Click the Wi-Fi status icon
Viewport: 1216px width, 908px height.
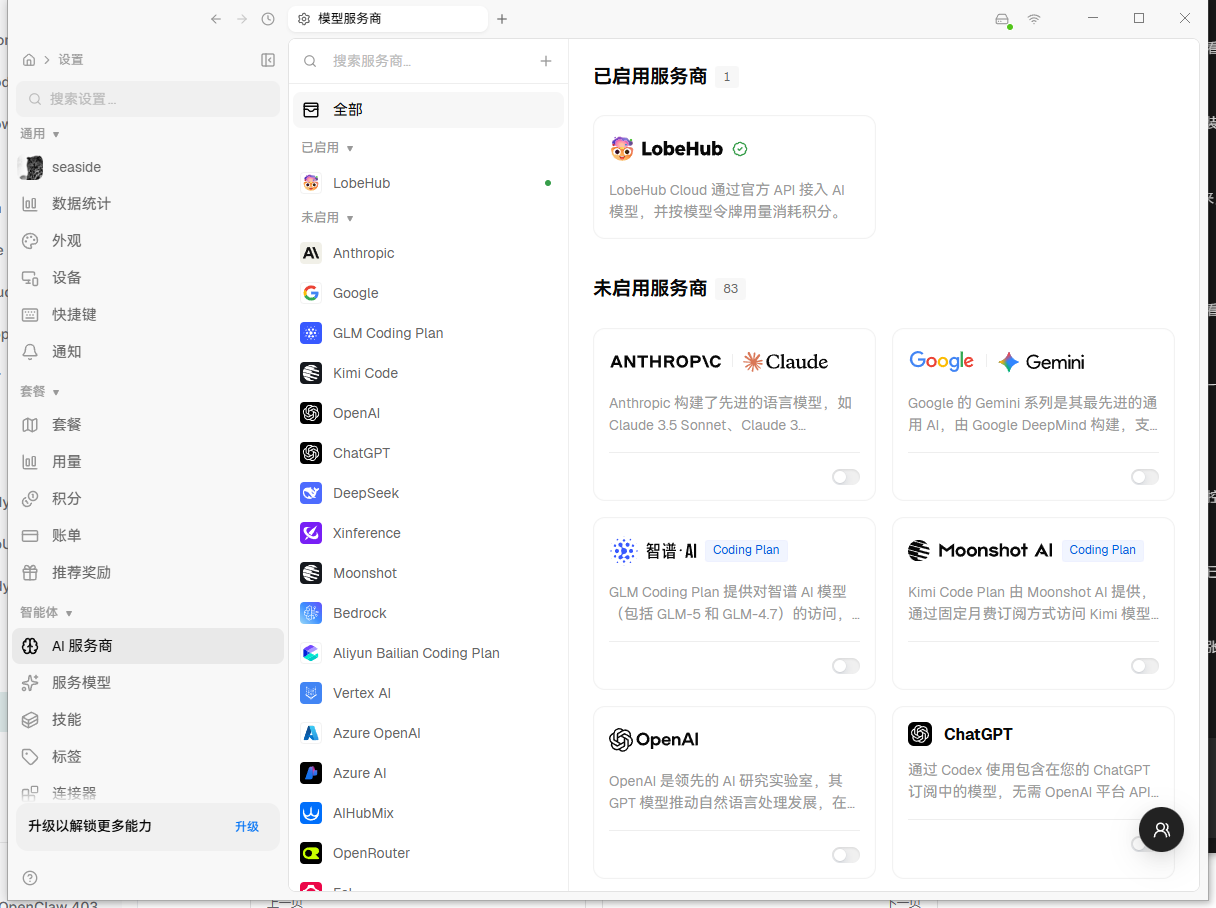click(x=1034, y=19)
